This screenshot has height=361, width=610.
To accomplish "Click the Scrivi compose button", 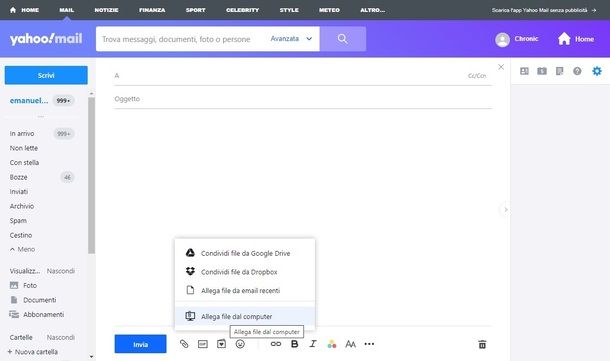I will tap(46, 75).
